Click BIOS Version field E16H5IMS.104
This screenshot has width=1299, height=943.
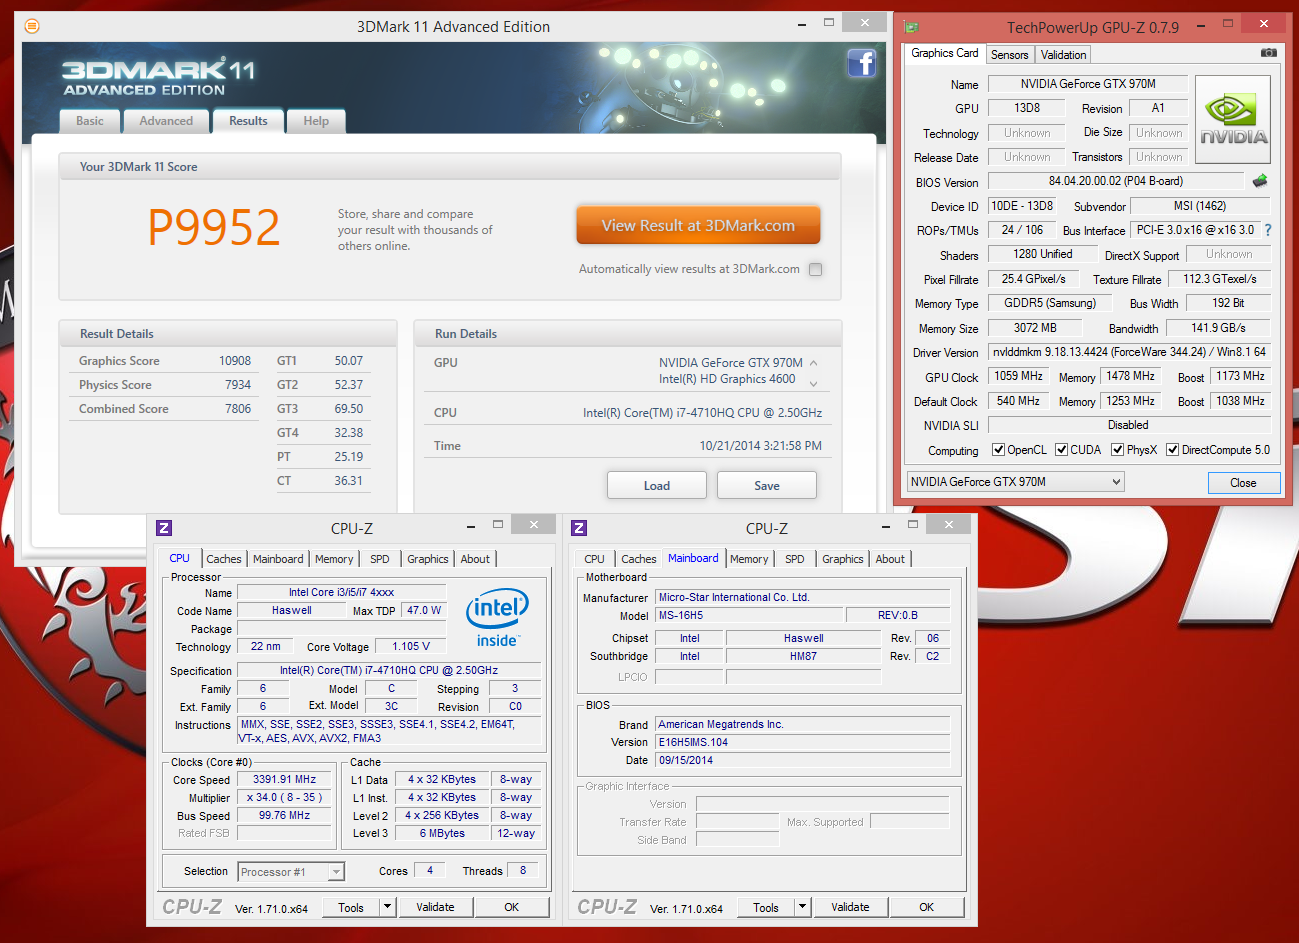(x=802, y=742)
